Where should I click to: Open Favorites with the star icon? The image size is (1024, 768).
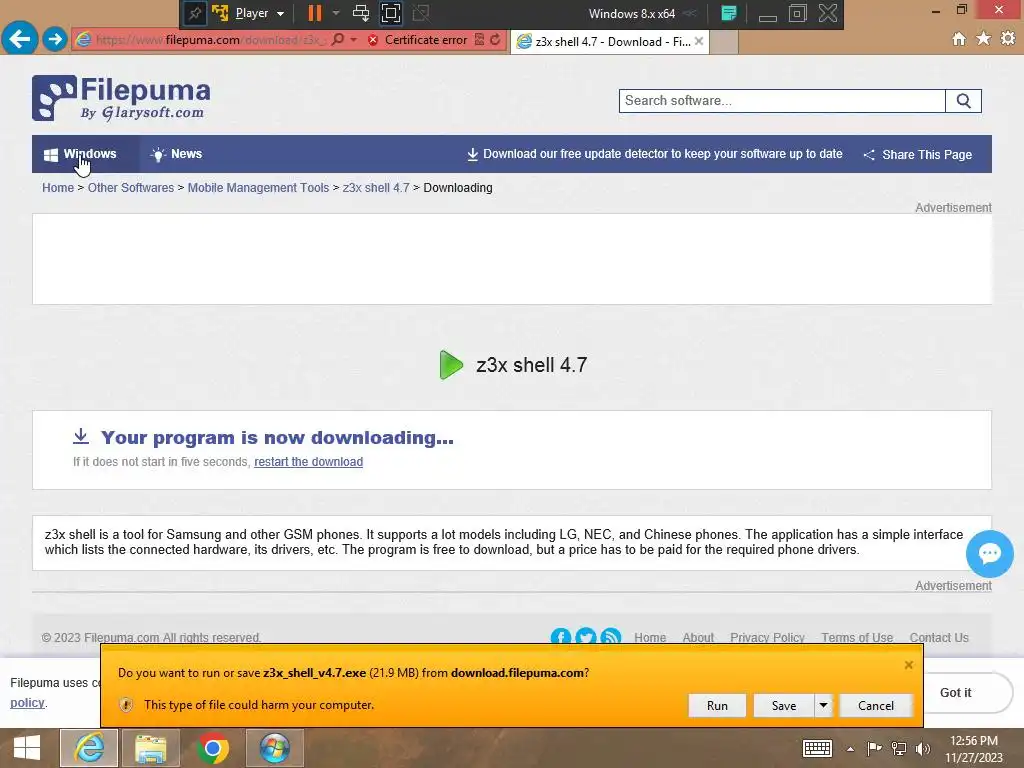pos(983,39)
